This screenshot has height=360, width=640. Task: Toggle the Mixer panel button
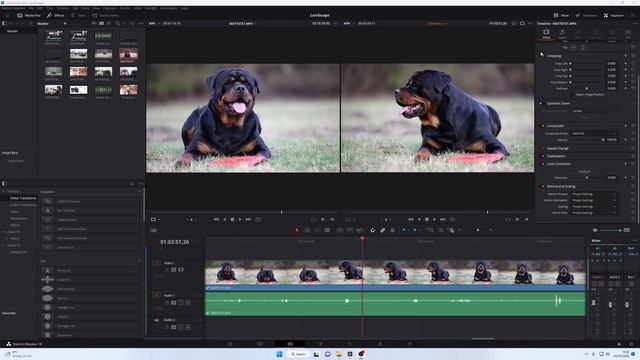pyautogui.click(x=561, y=16)
